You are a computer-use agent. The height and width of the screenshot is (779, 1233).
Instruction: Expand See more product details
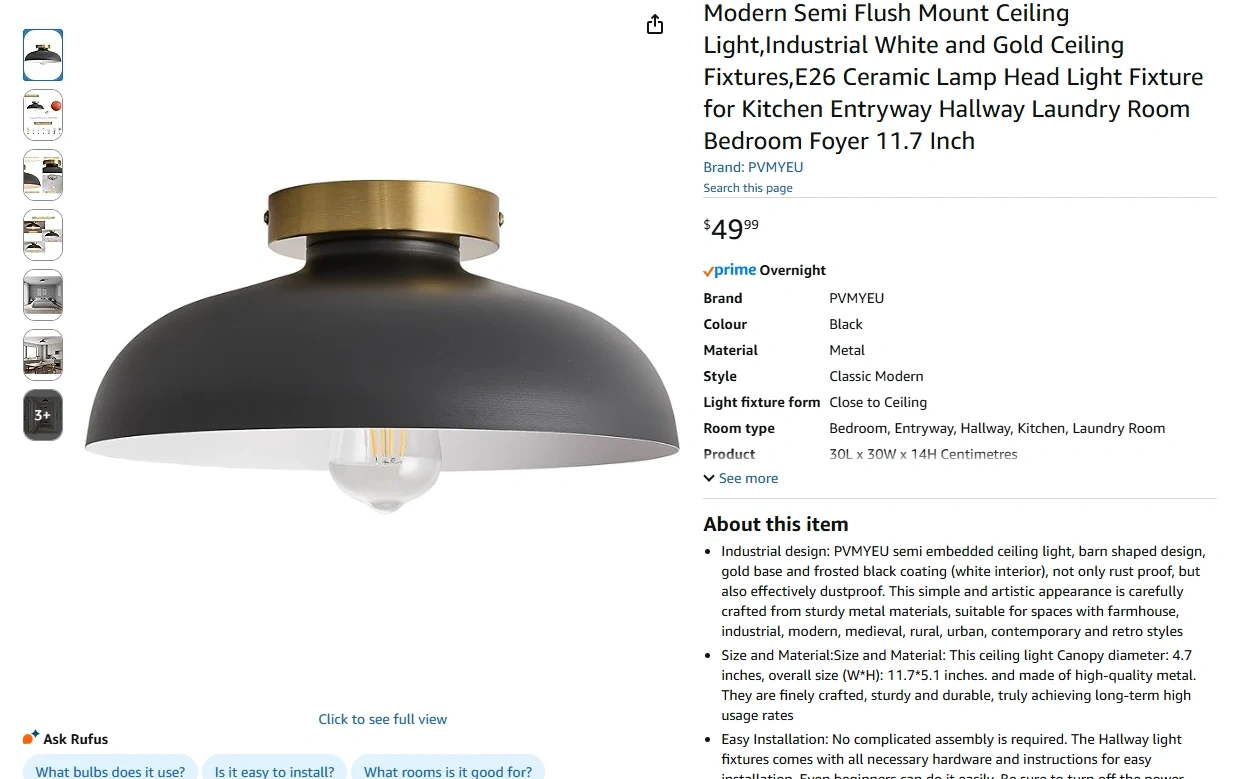click(x=741, y=478)
